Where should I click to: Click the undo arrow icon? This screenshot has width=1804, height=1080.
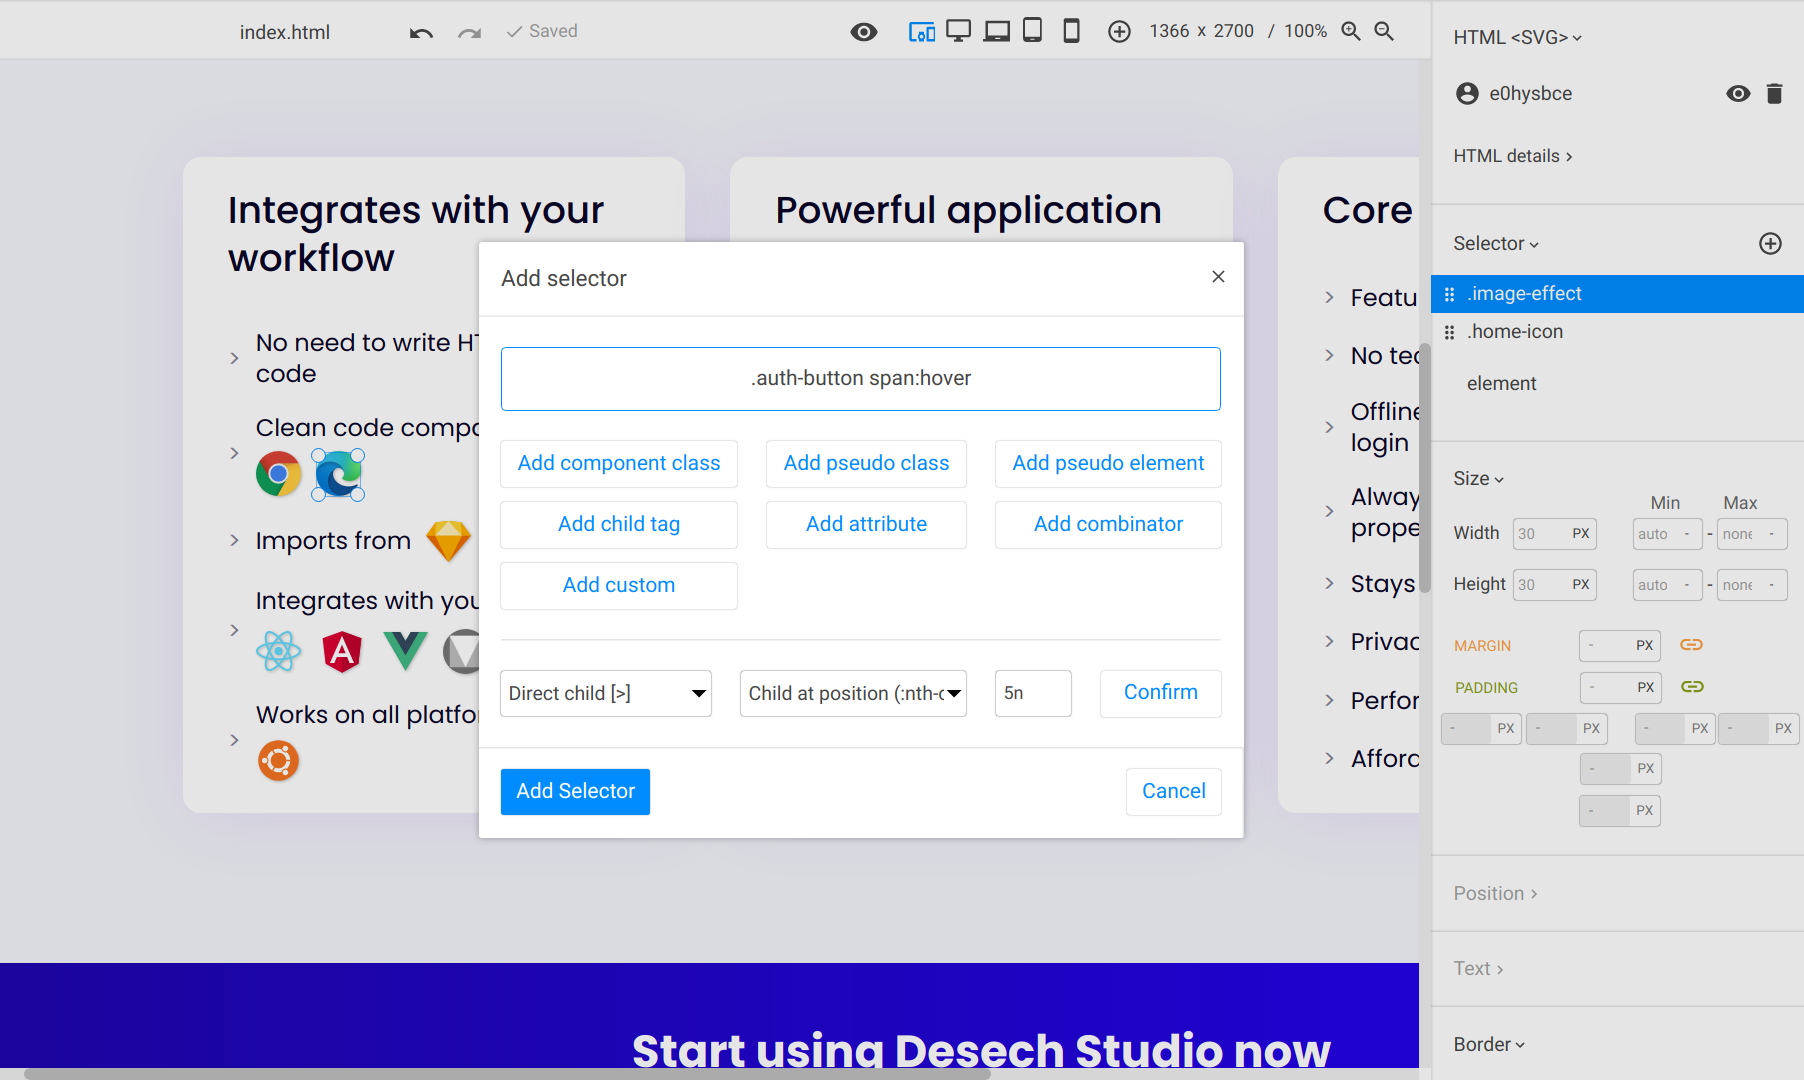421,32
